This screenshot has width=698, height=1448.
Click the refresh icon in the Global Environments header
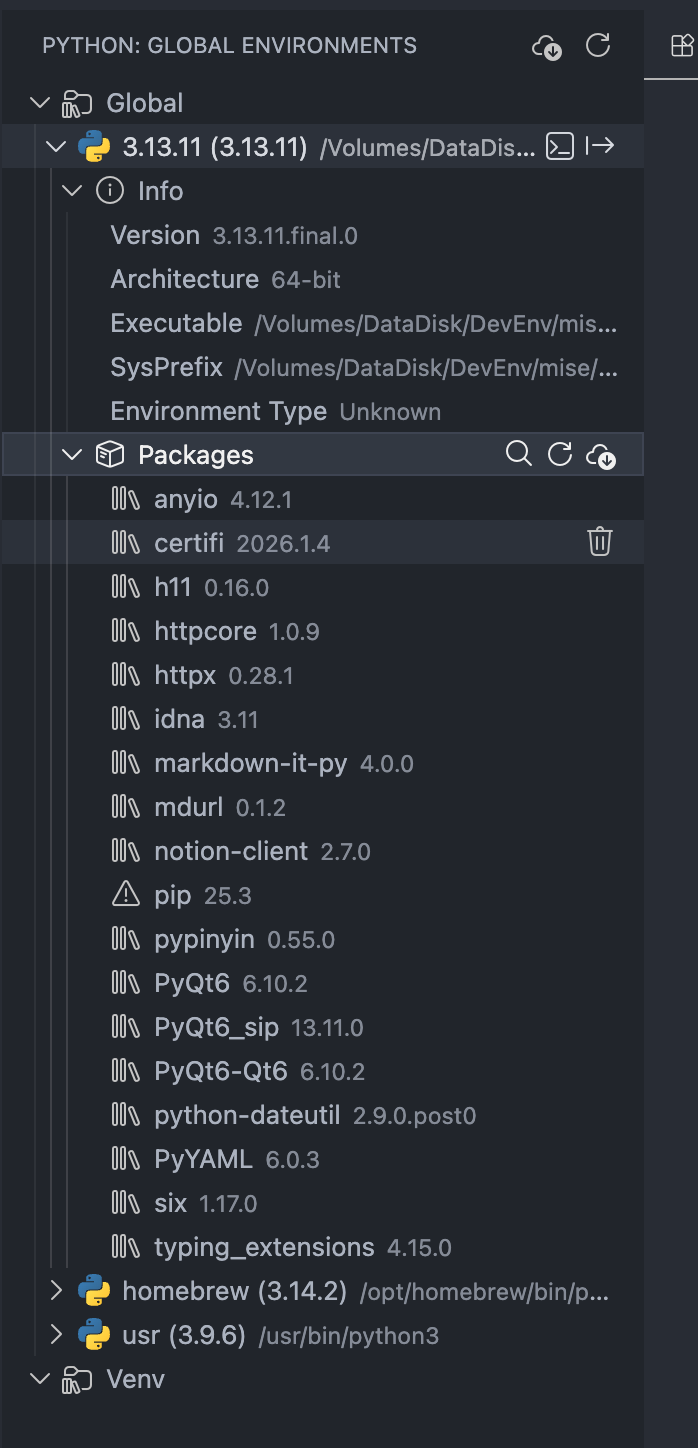[598, 46]
